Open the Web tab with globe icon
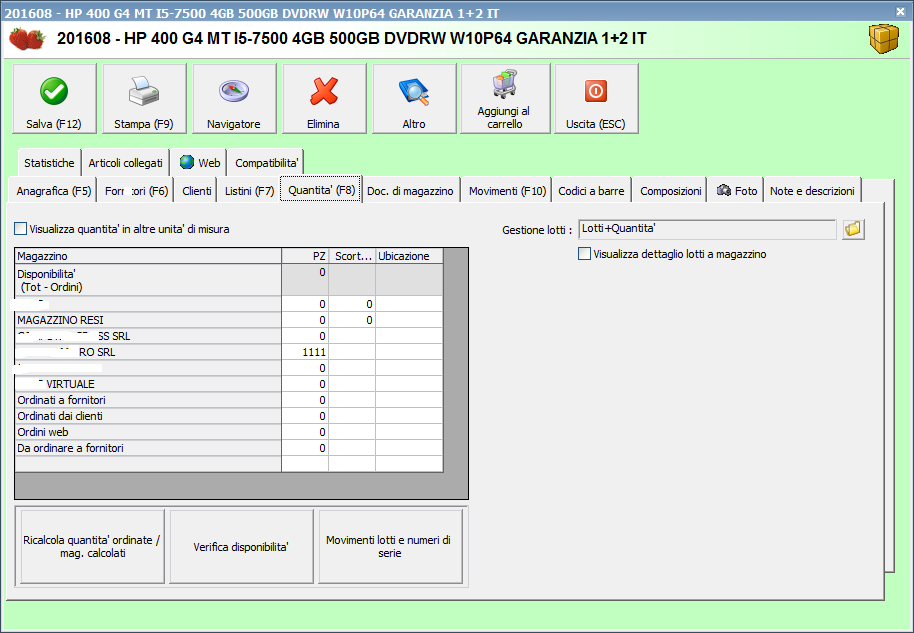 coord(200,163)
